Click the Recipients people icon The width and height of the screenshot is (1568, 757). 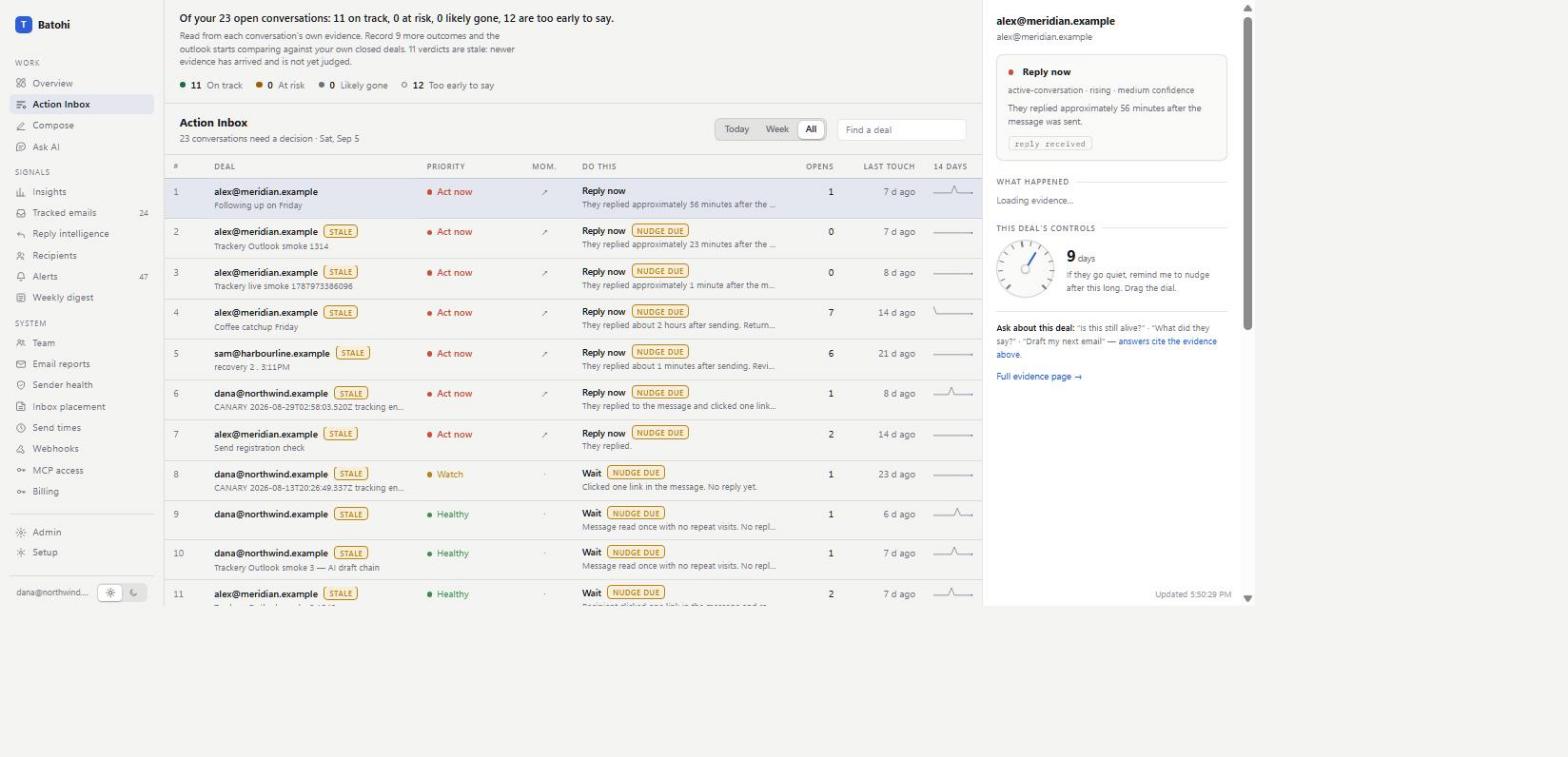21,256
